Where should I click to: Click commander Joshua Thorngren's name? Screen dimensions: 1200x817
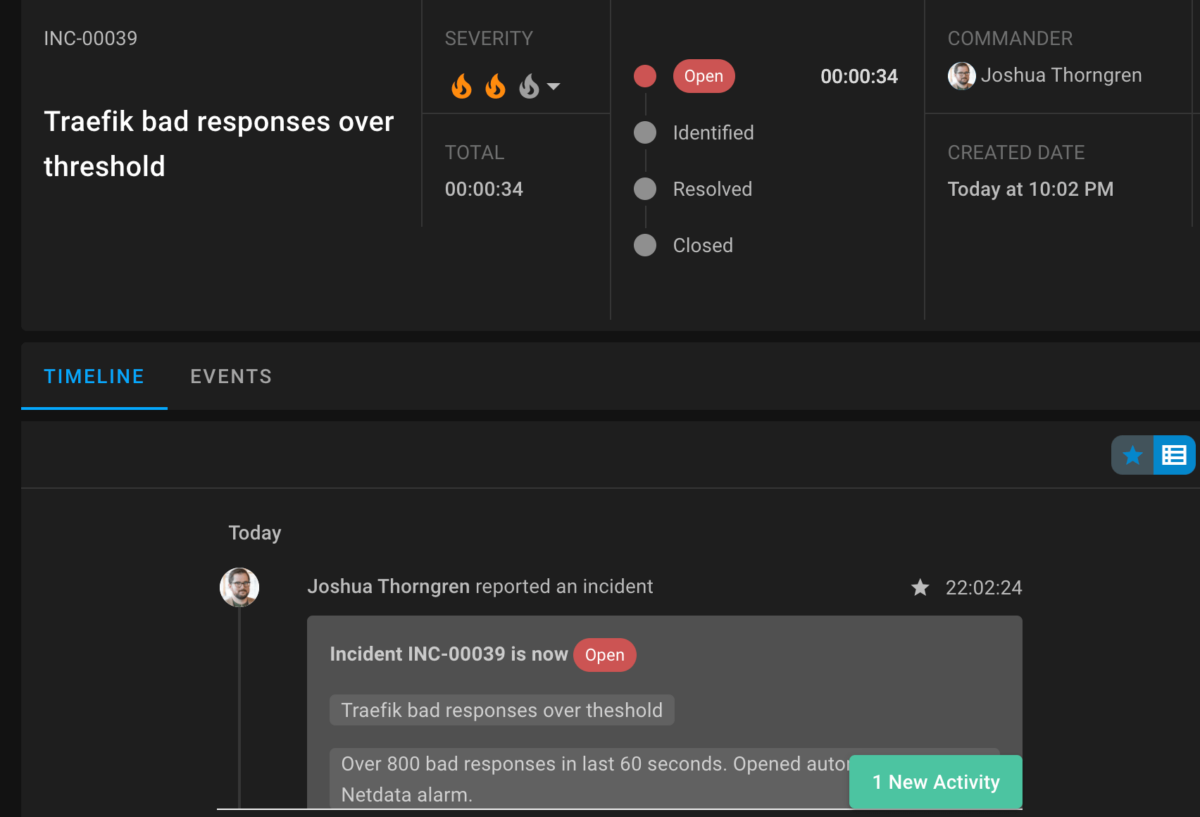(x=1060, y=76)
